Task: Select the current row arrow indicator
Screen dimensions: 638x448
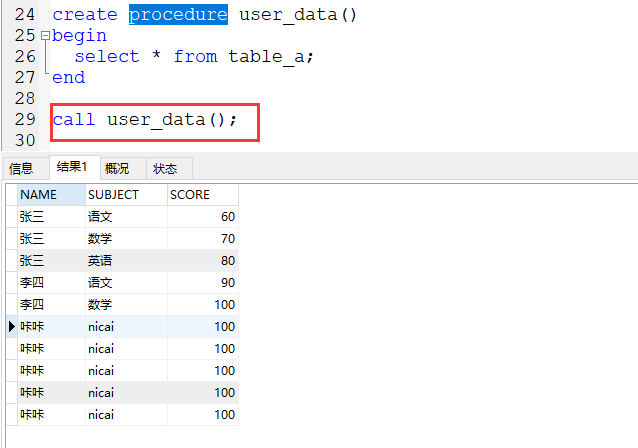Action: point(12,326)
